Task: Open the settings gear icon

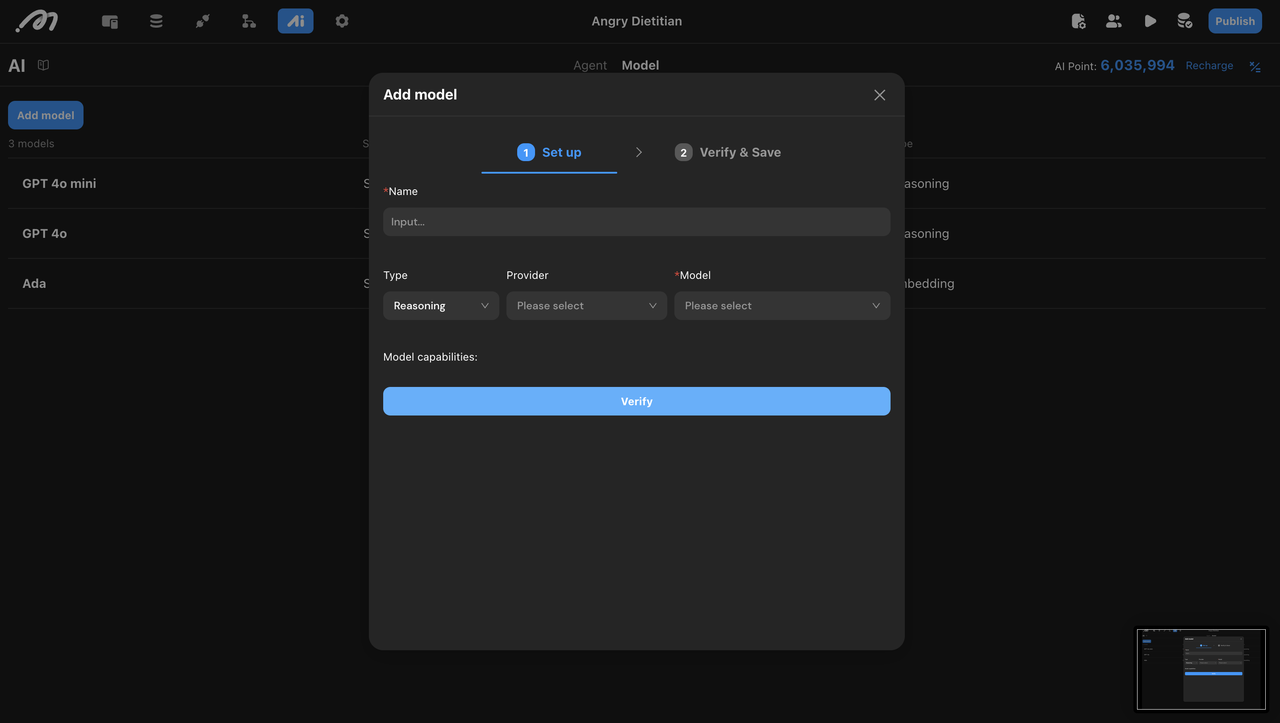Action: (x=342, y=21)
